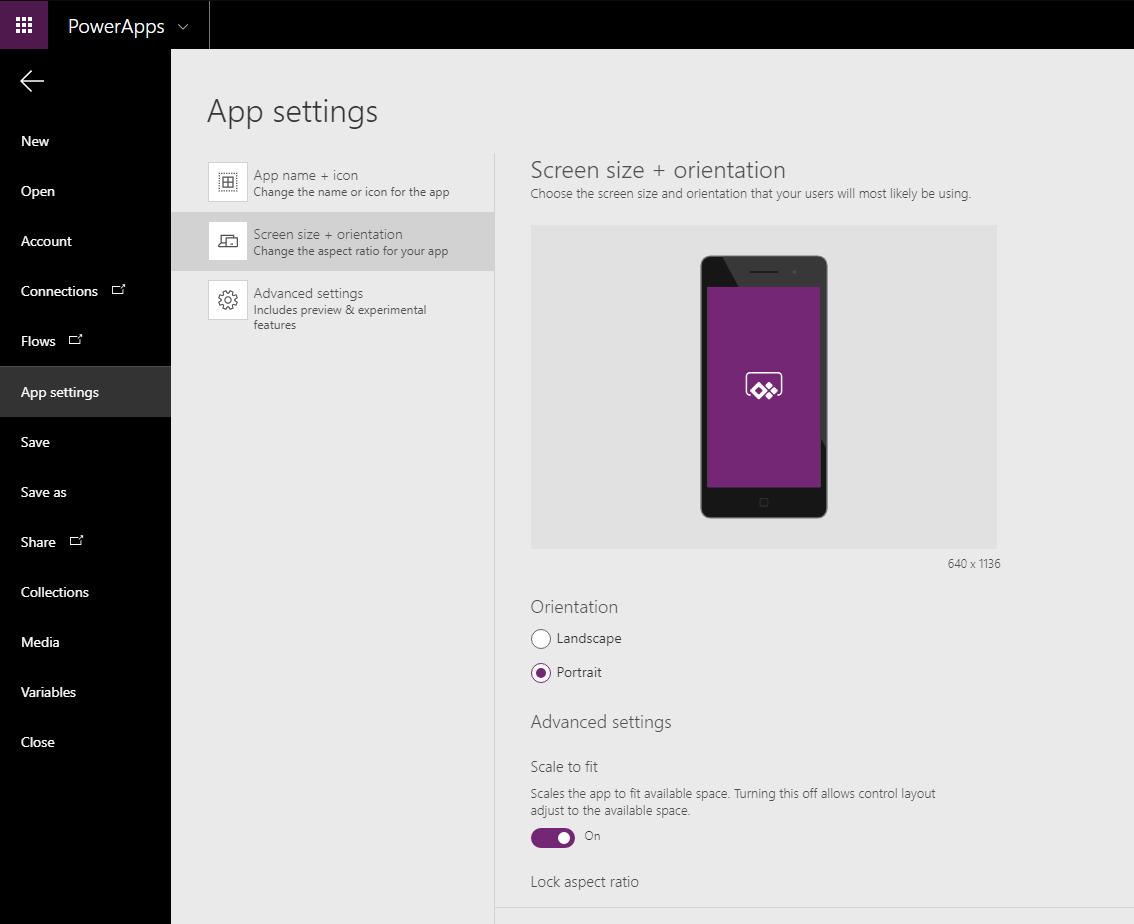This screenshot has width=1134, height=924.
Task: Open external link icon beside Flows
Action: coord(75,340)
